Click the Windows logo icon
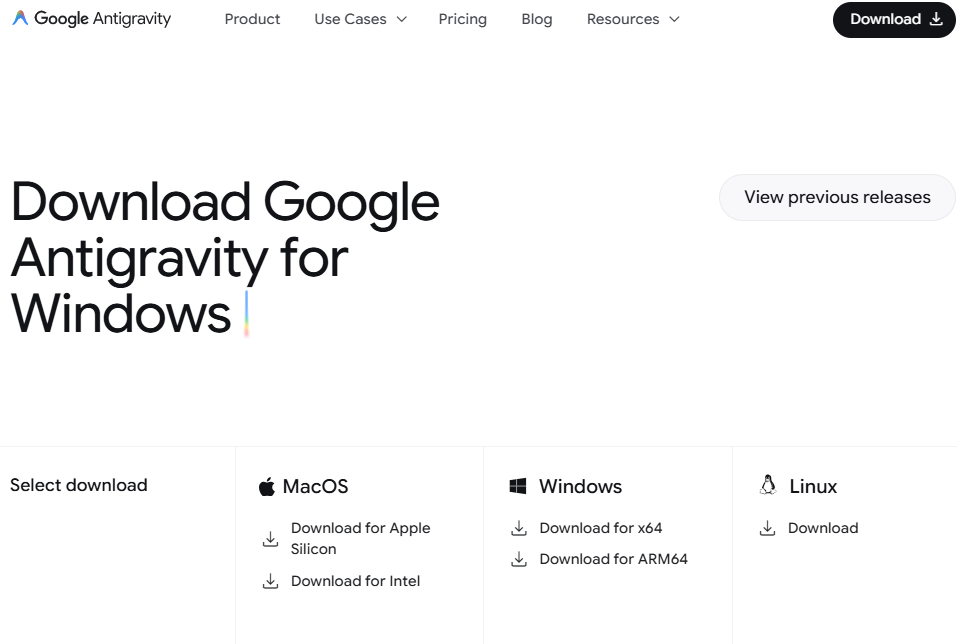 pos(518,487)
